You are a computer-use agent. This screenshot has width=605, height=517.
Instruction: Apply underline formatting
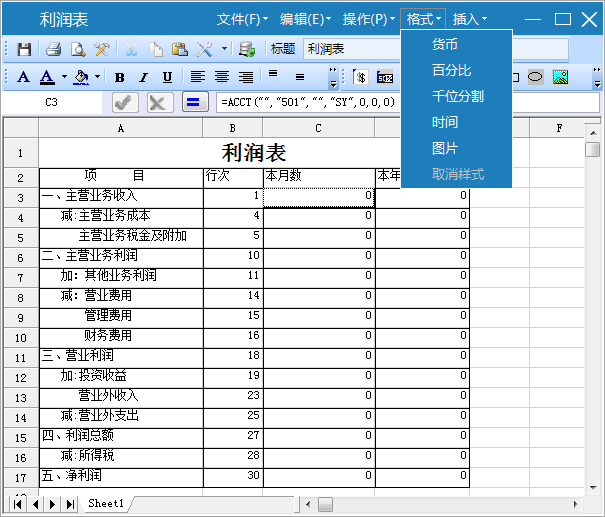click(167, 77)
